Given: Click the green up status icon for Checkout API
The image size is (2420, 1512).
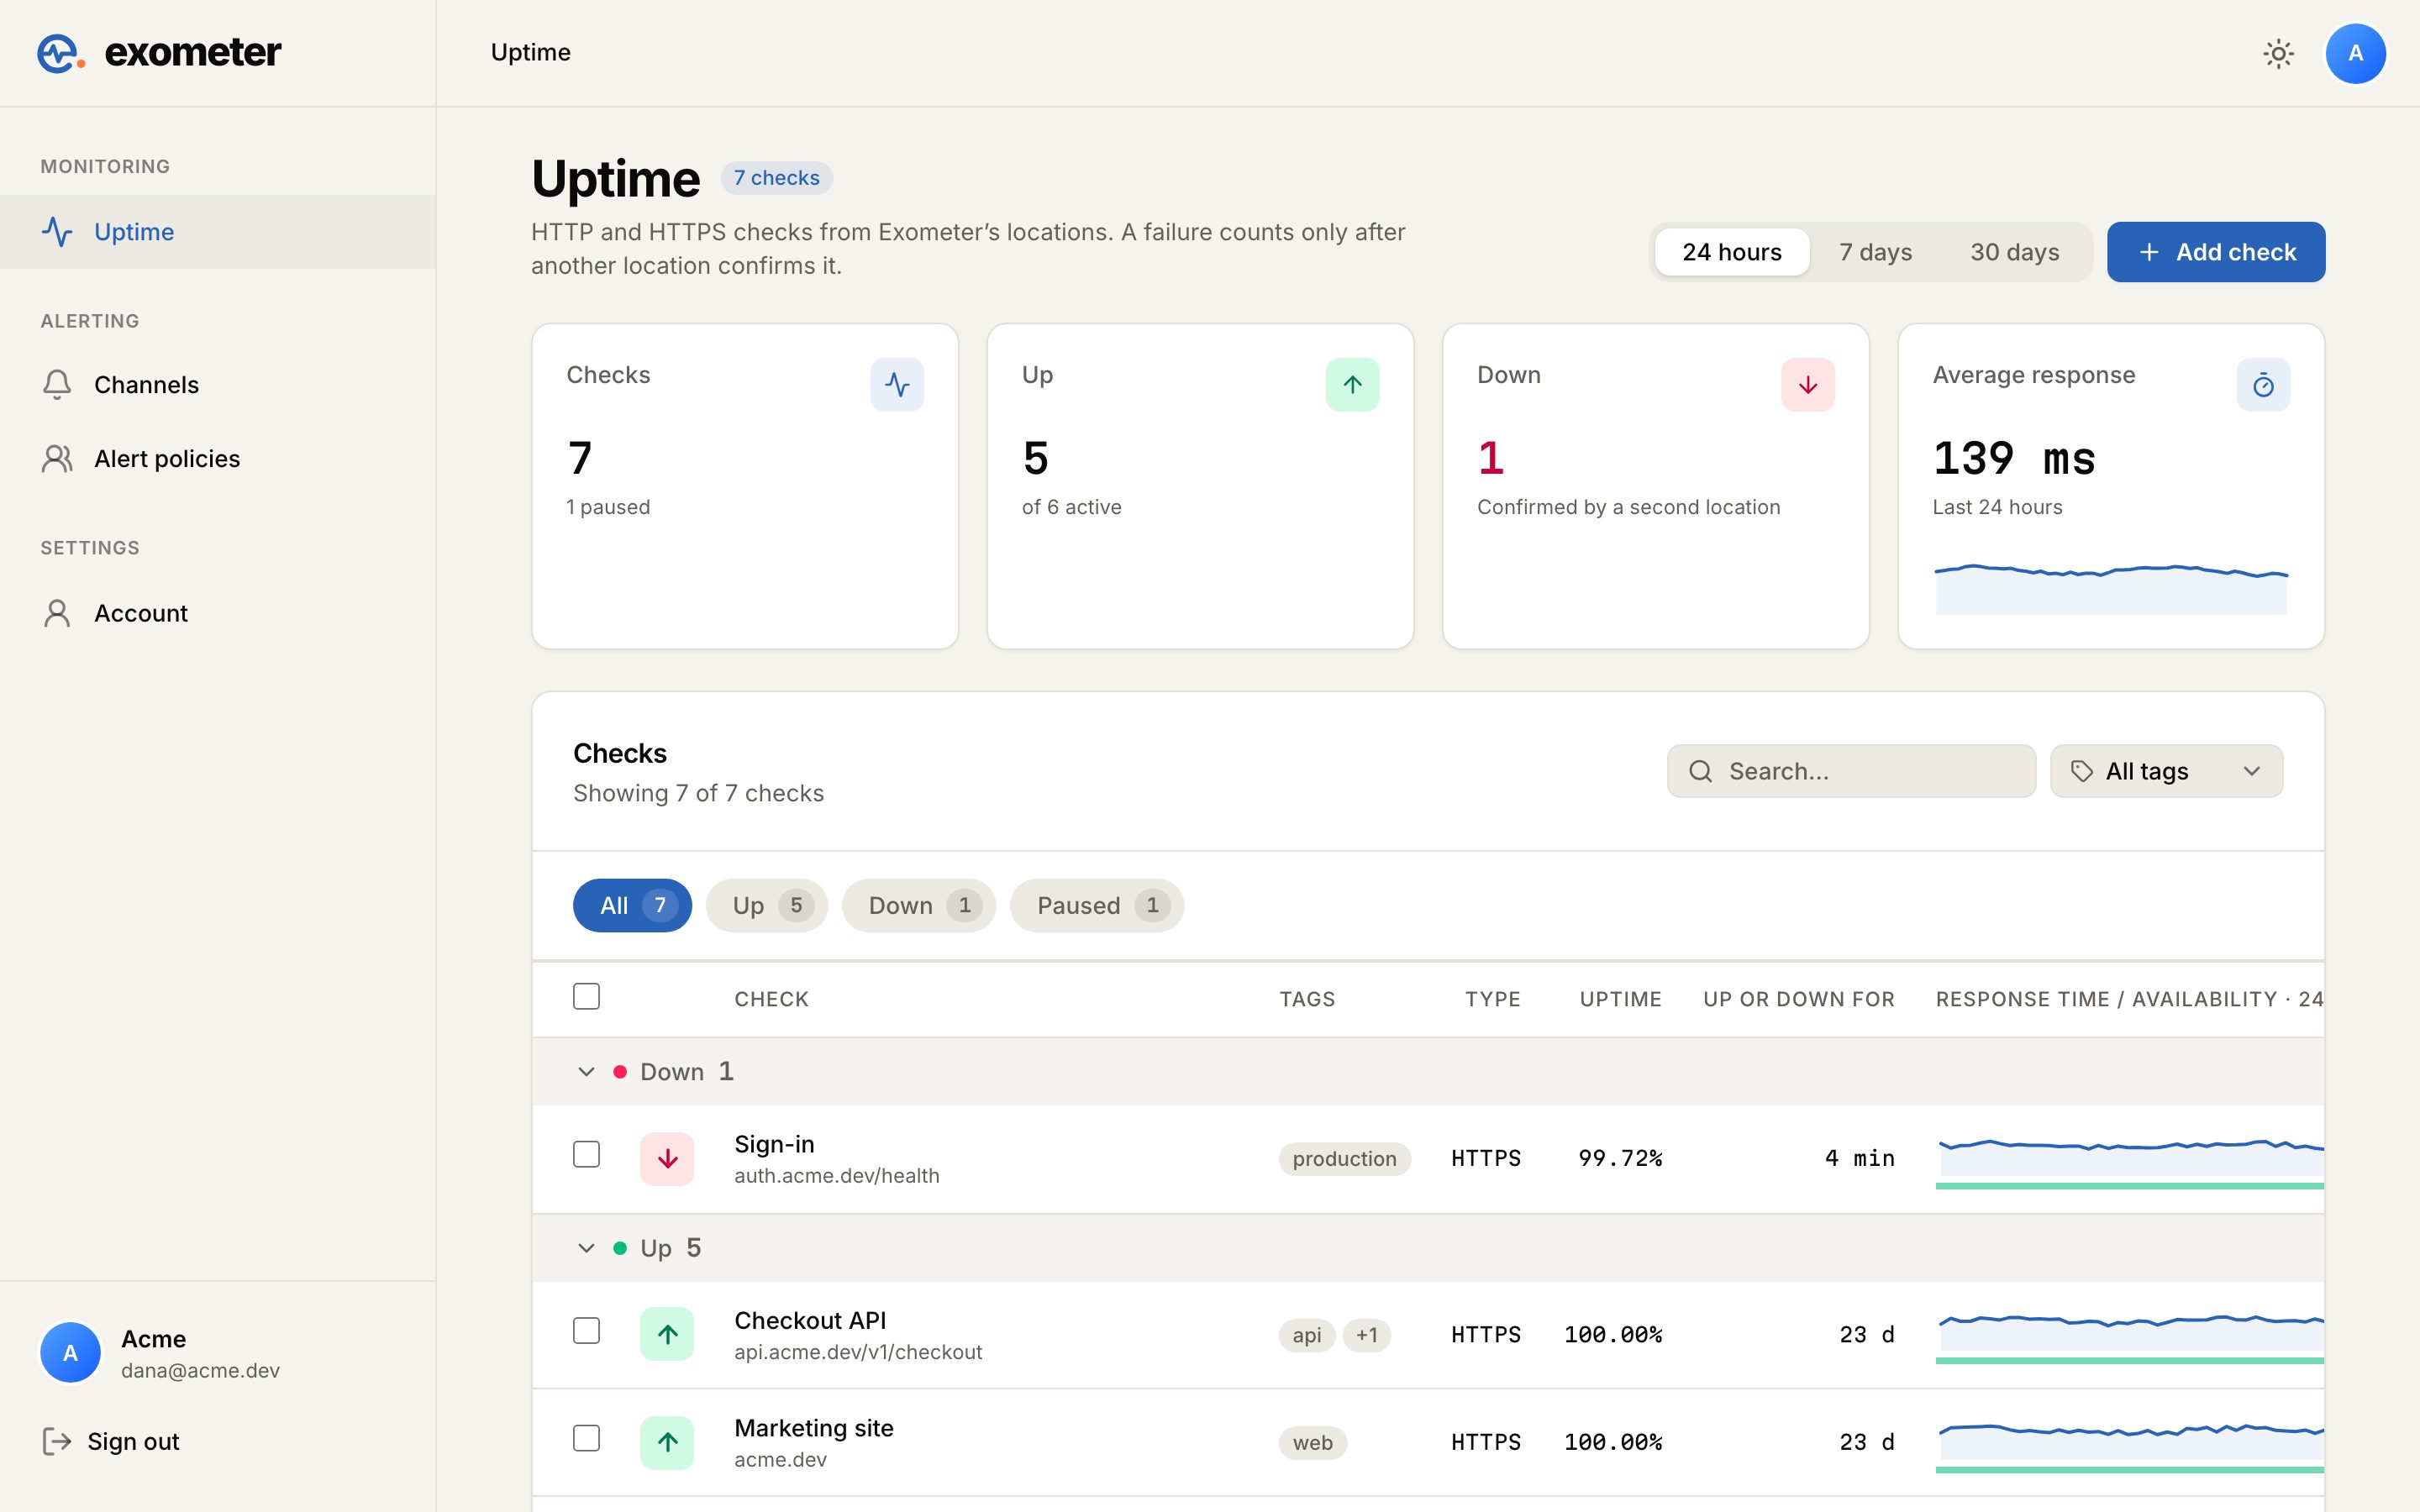Looking at the screenshot, I should [667, 1335].
